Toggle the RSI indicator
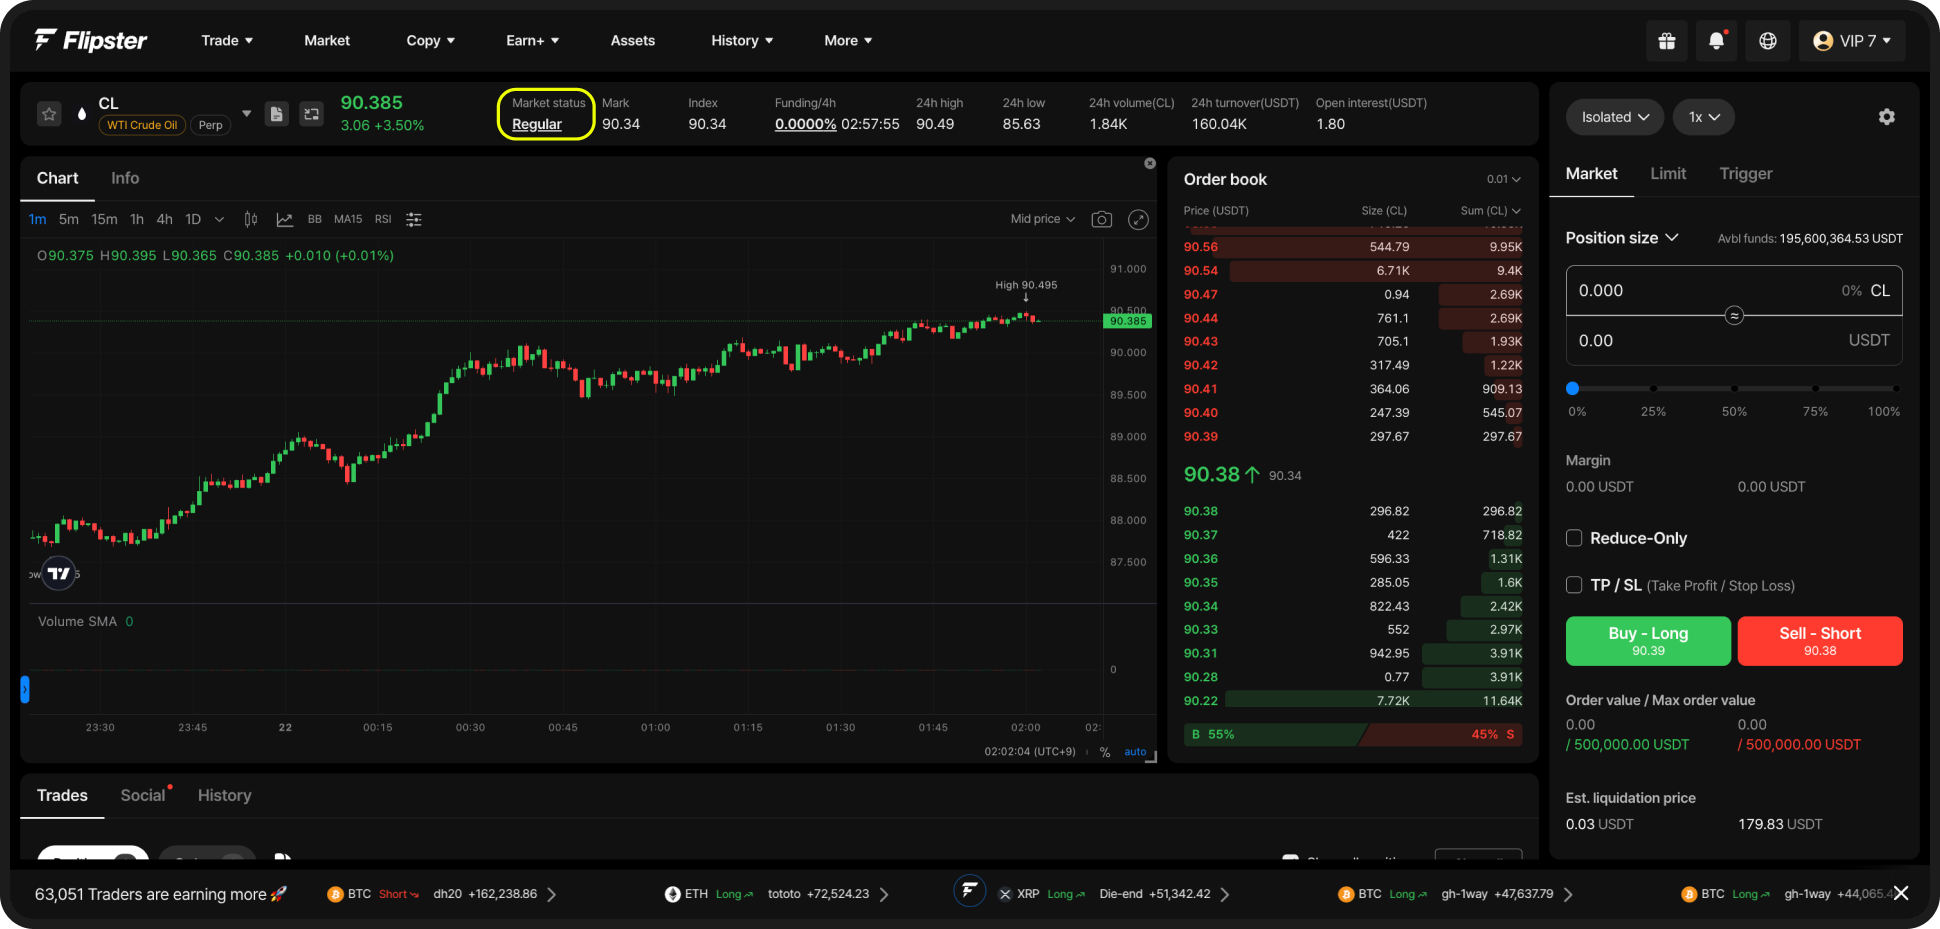The width and height of the screenshot is (1940, 929). (383, 219)
